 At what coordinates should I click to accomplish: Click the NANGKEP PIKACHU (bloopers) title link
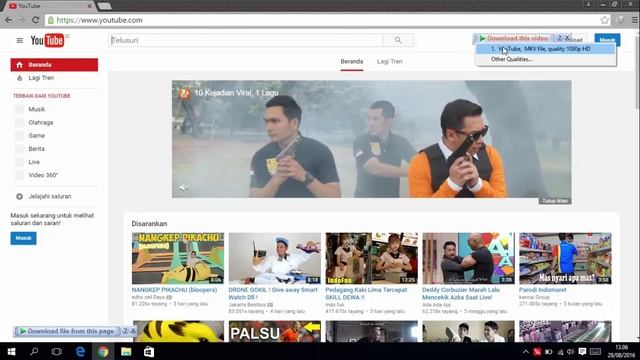174,290
